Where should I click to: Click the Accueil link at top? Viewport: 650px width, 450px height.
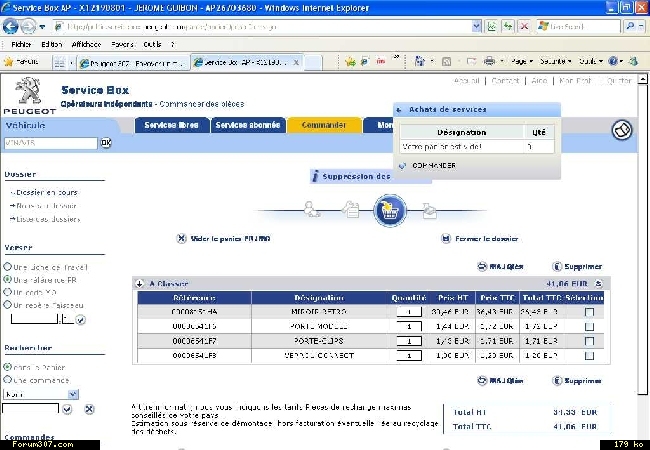point(466,81)
